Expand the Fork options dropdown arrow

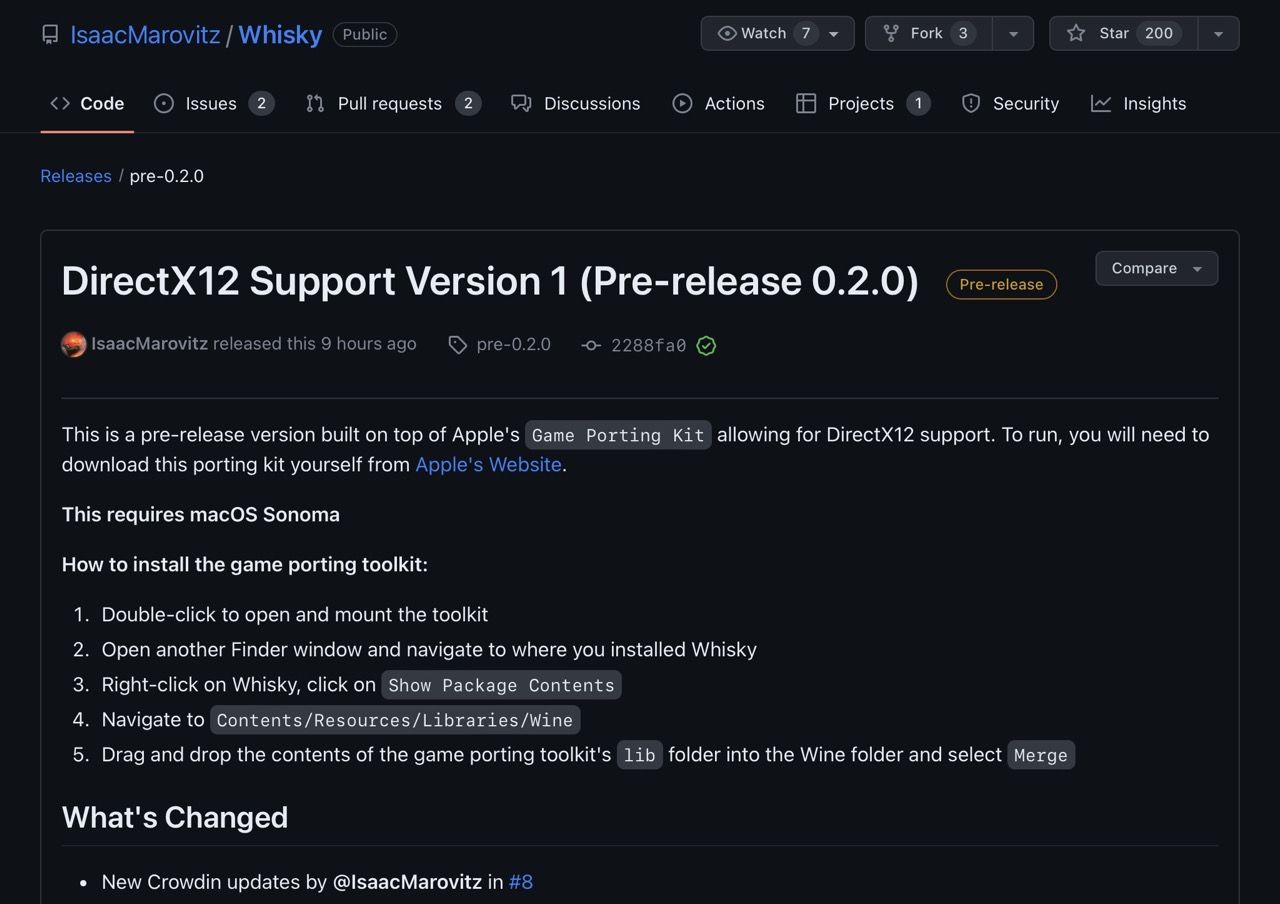(x=1013, y=33)
